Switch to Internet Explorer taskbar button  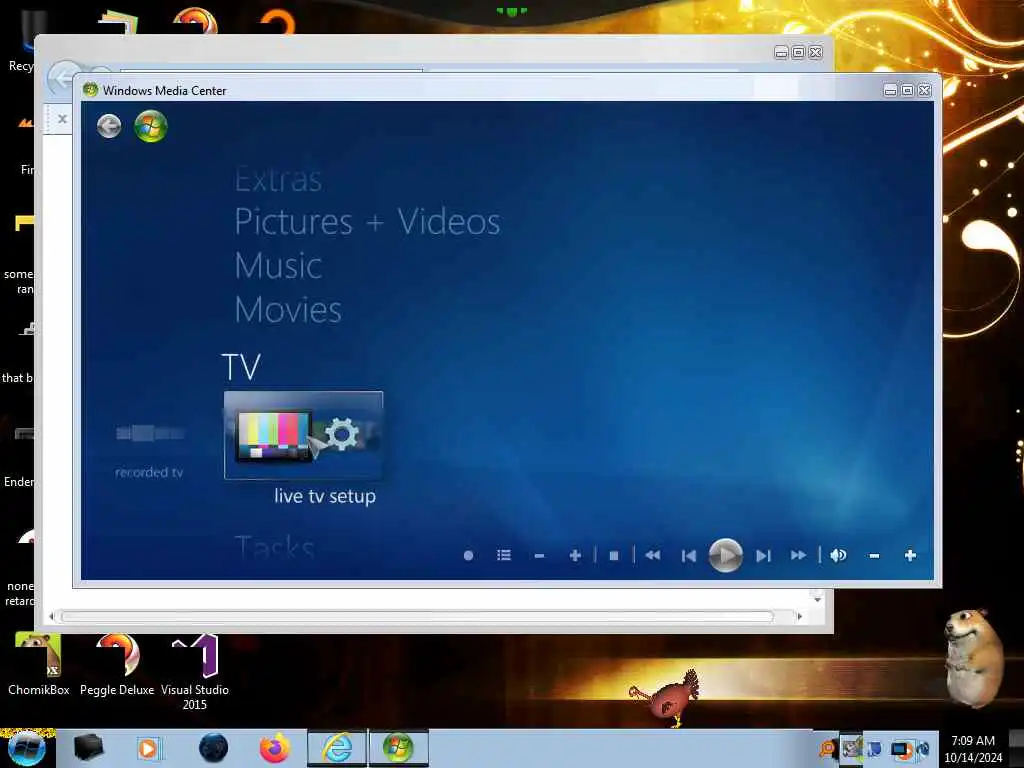click(x=337, y=748)
